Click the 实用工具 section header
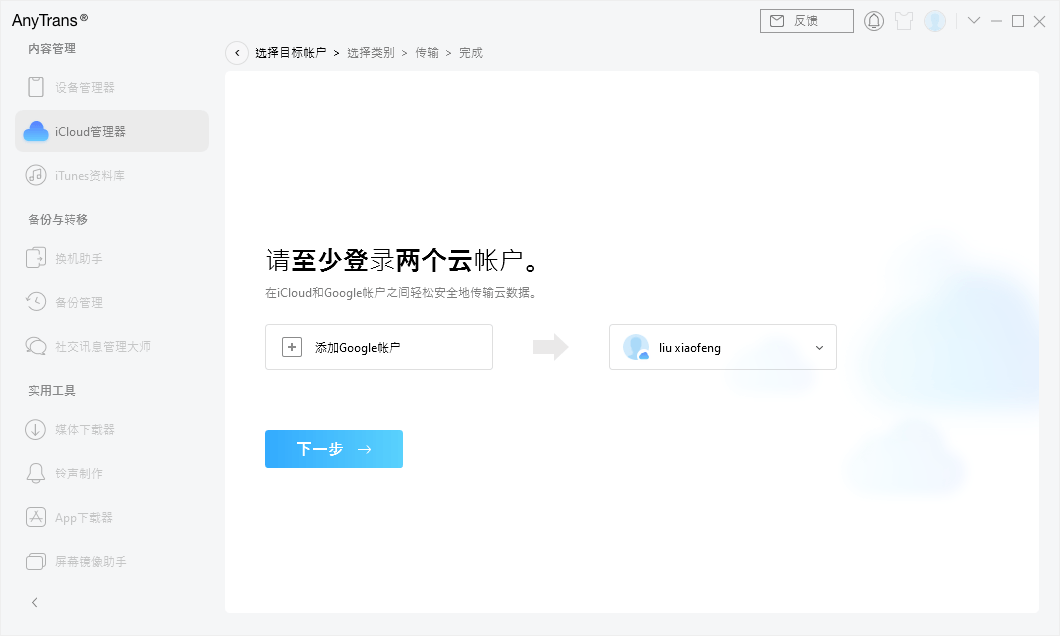The width and height of the screenshot is (1060, 636). (x=52, y=391)
